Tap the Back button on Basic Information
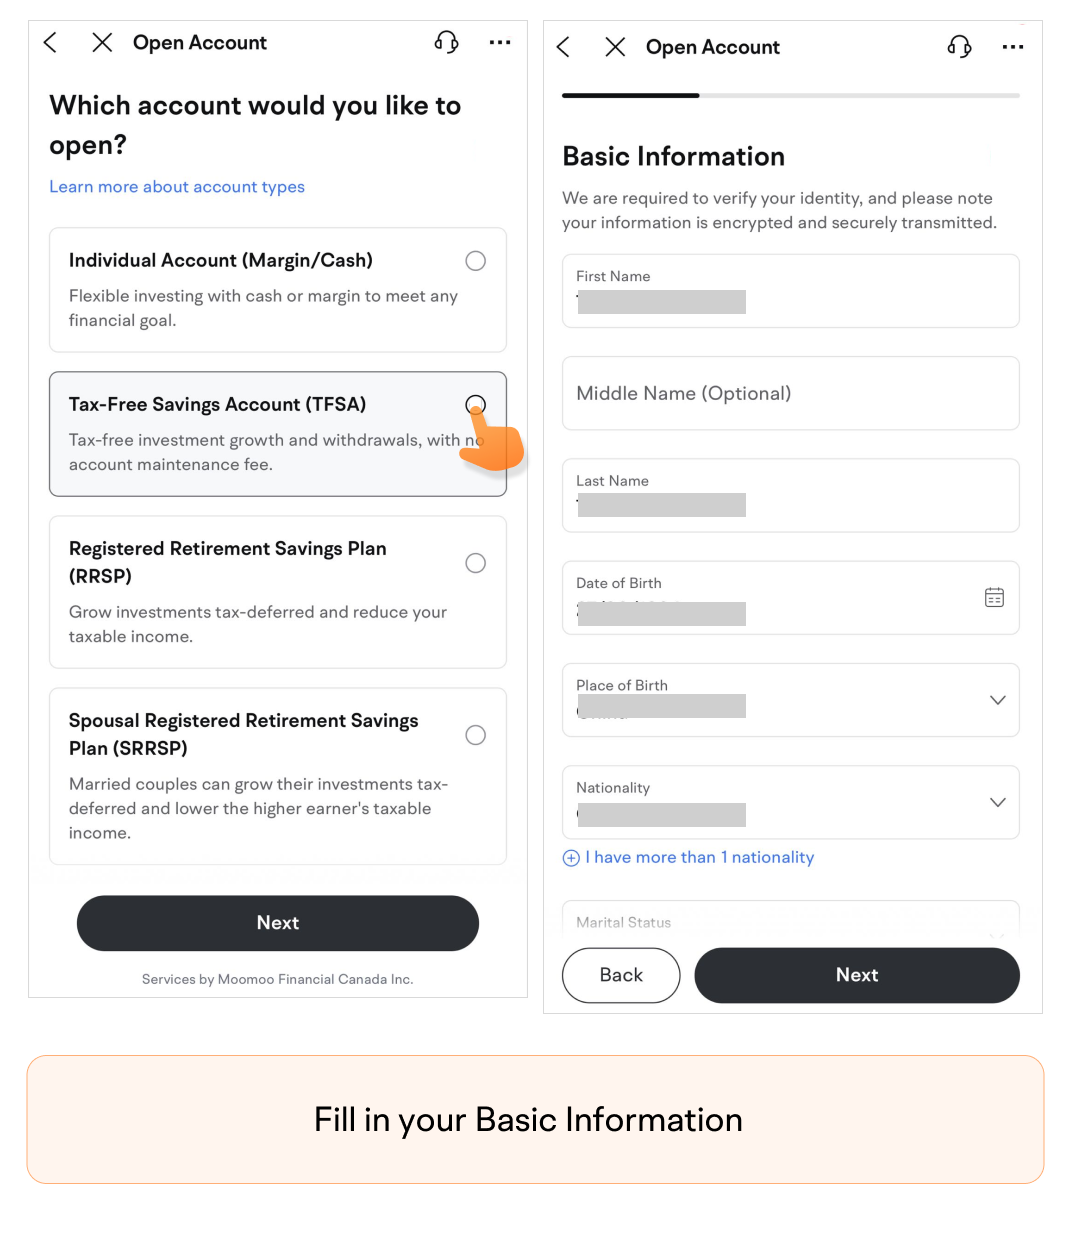The width and height of the screenshot is (1072, 1236). click(x=621, y=975)
